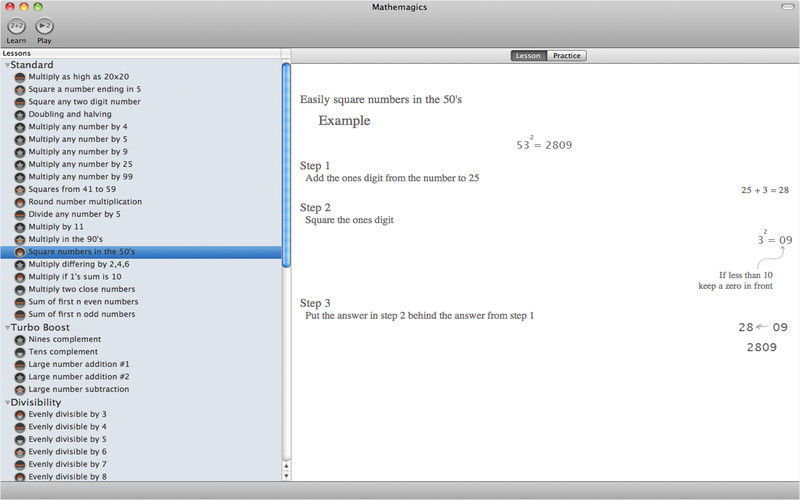Click the "Step 3" heading in lesson
This screenshot has width=800, height=500.
[x=315, y=303]
